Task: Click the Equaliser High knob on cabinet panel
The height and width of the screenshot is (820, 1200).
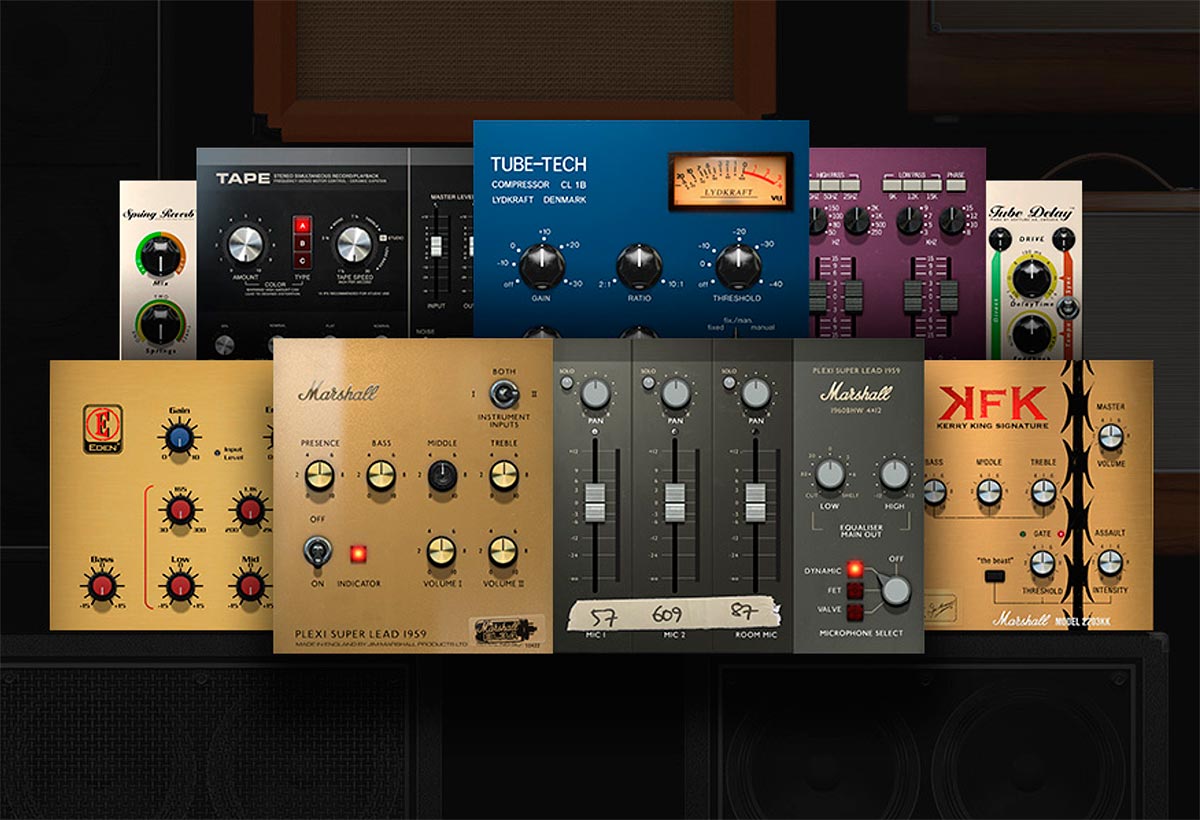Action: click(894, 475)
